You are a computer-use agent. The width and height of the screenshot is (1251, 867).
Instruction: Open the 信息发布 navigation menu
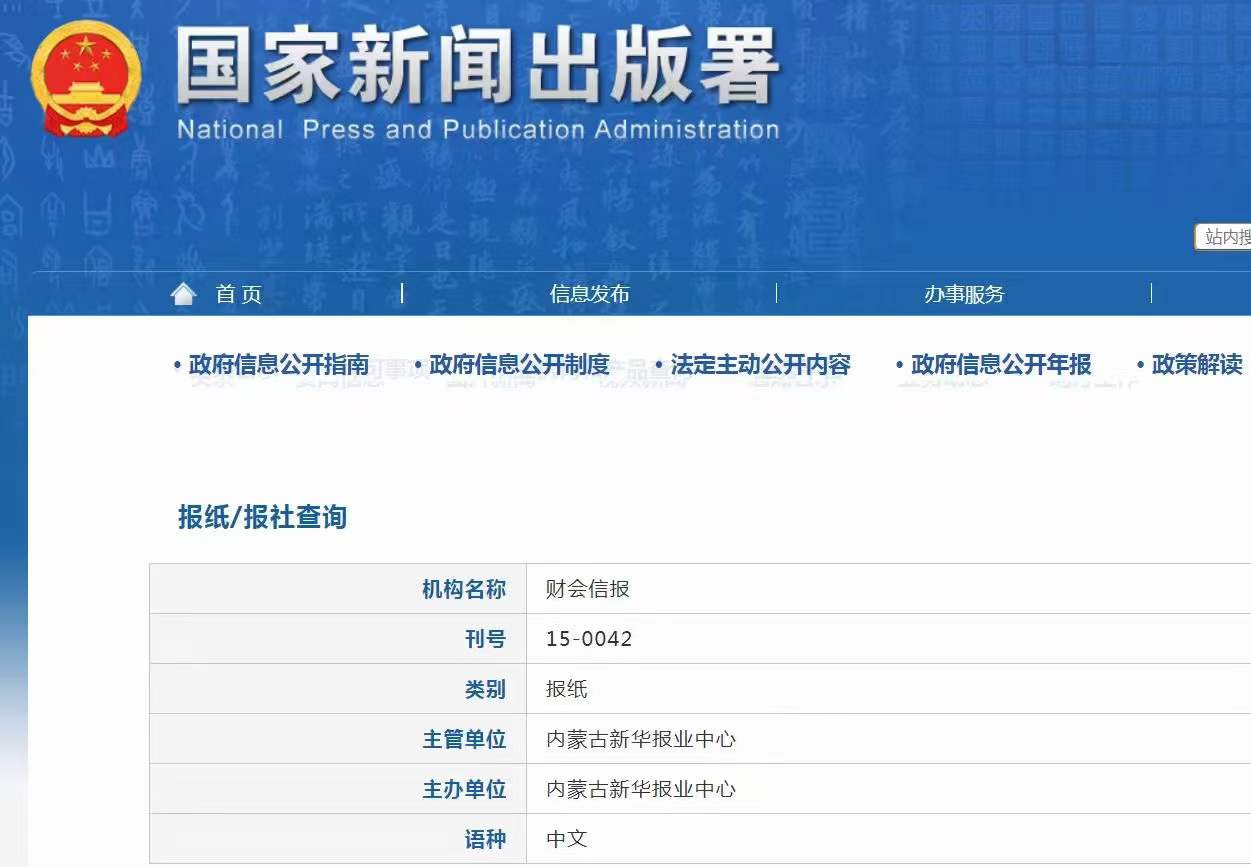[x=590, y=294]
